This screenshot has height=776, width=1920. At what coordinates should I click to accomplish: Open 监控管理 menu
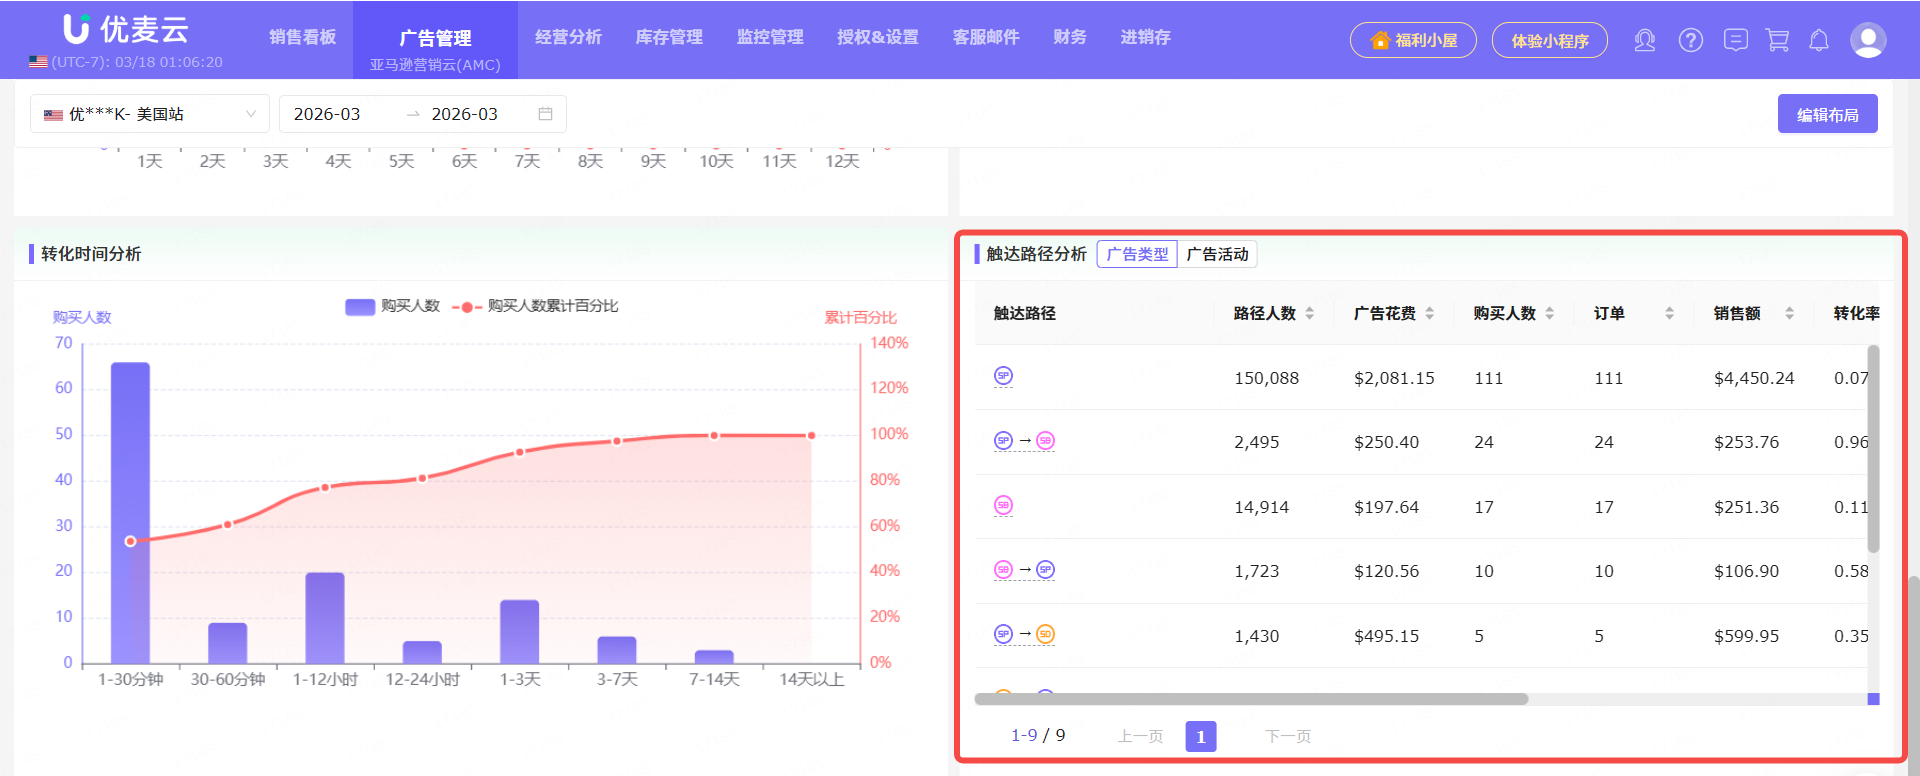point(770,37)
